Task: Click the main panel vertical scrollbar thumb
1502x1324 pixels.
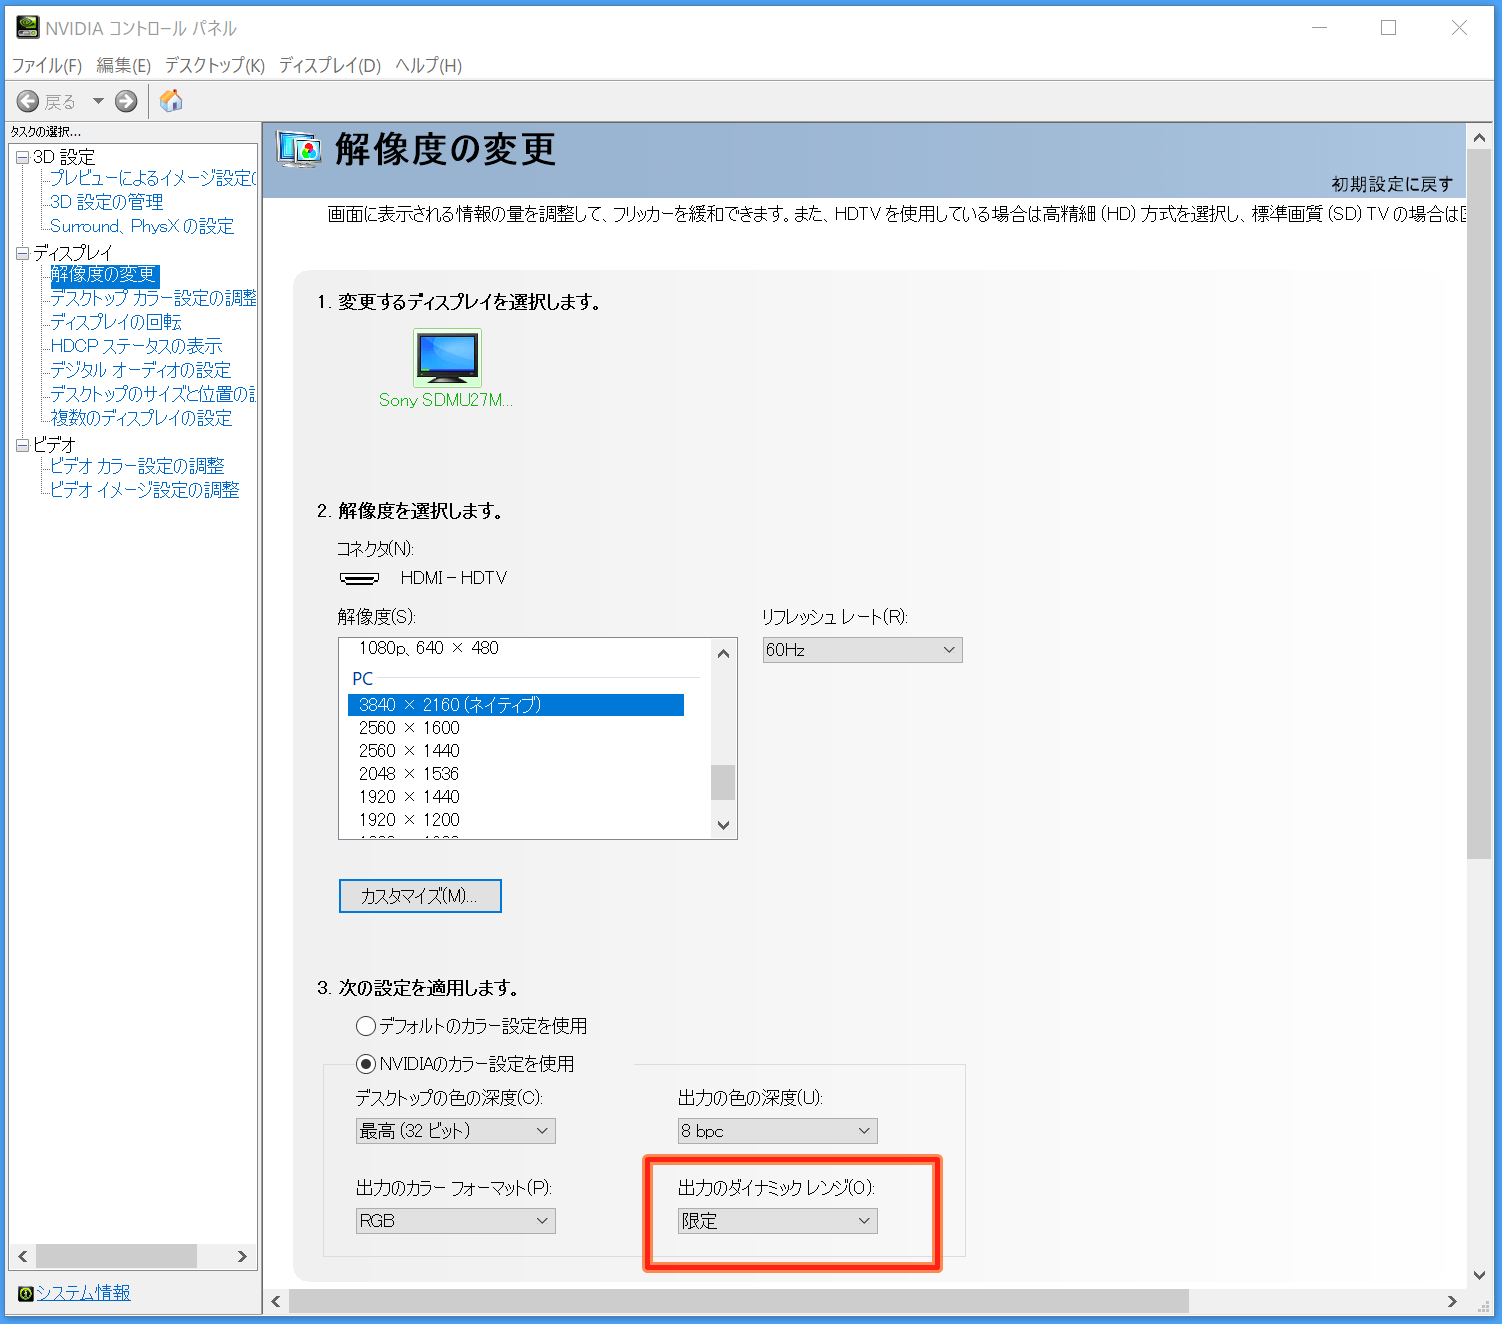Action: point(1479,503)
